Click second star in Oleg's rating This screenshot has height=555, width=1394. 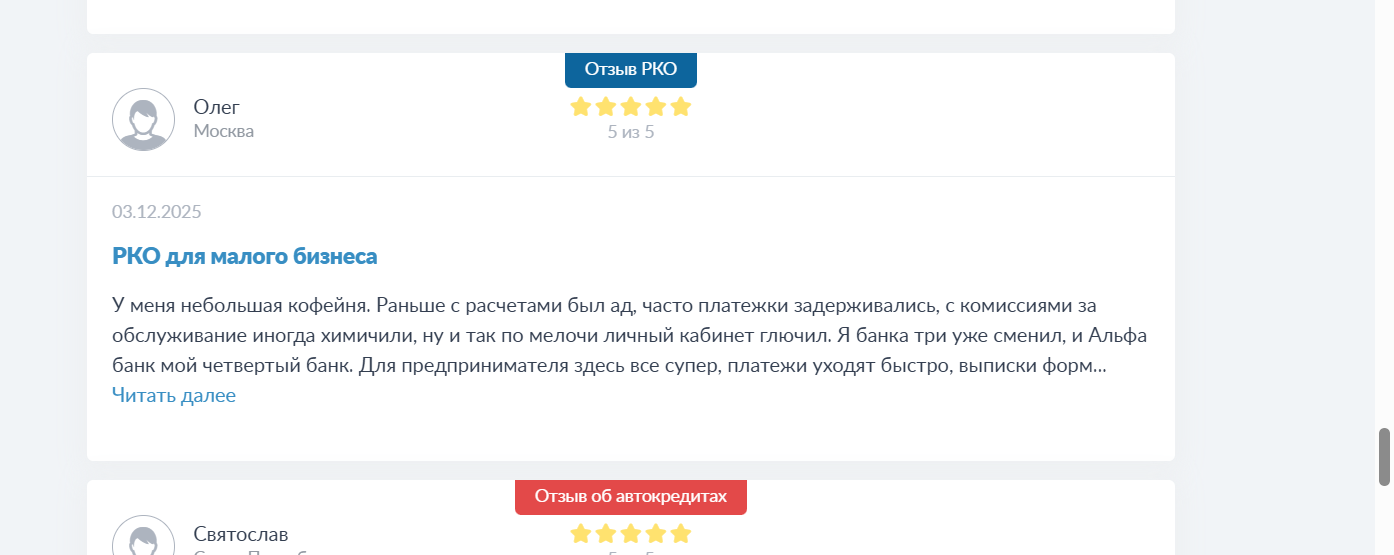click(x=606, y=107)
